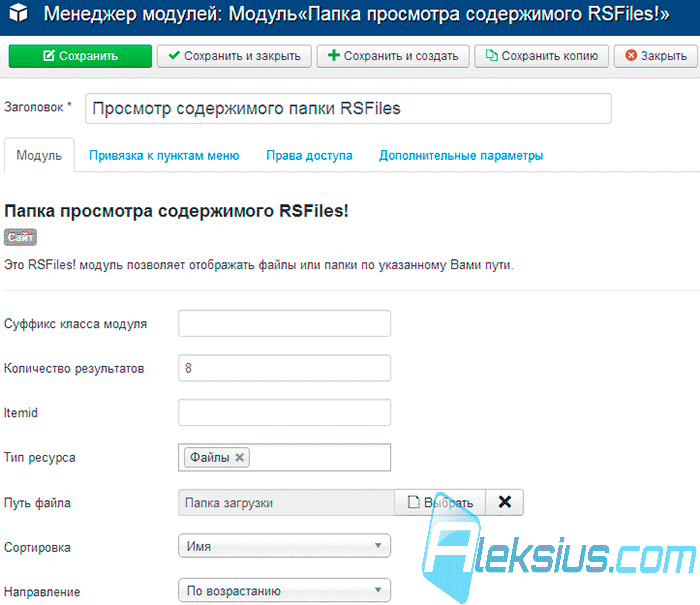Click the Папка загрузки path field
The height and width of the screenshot is (605, 700).
(x=286, y=503)
